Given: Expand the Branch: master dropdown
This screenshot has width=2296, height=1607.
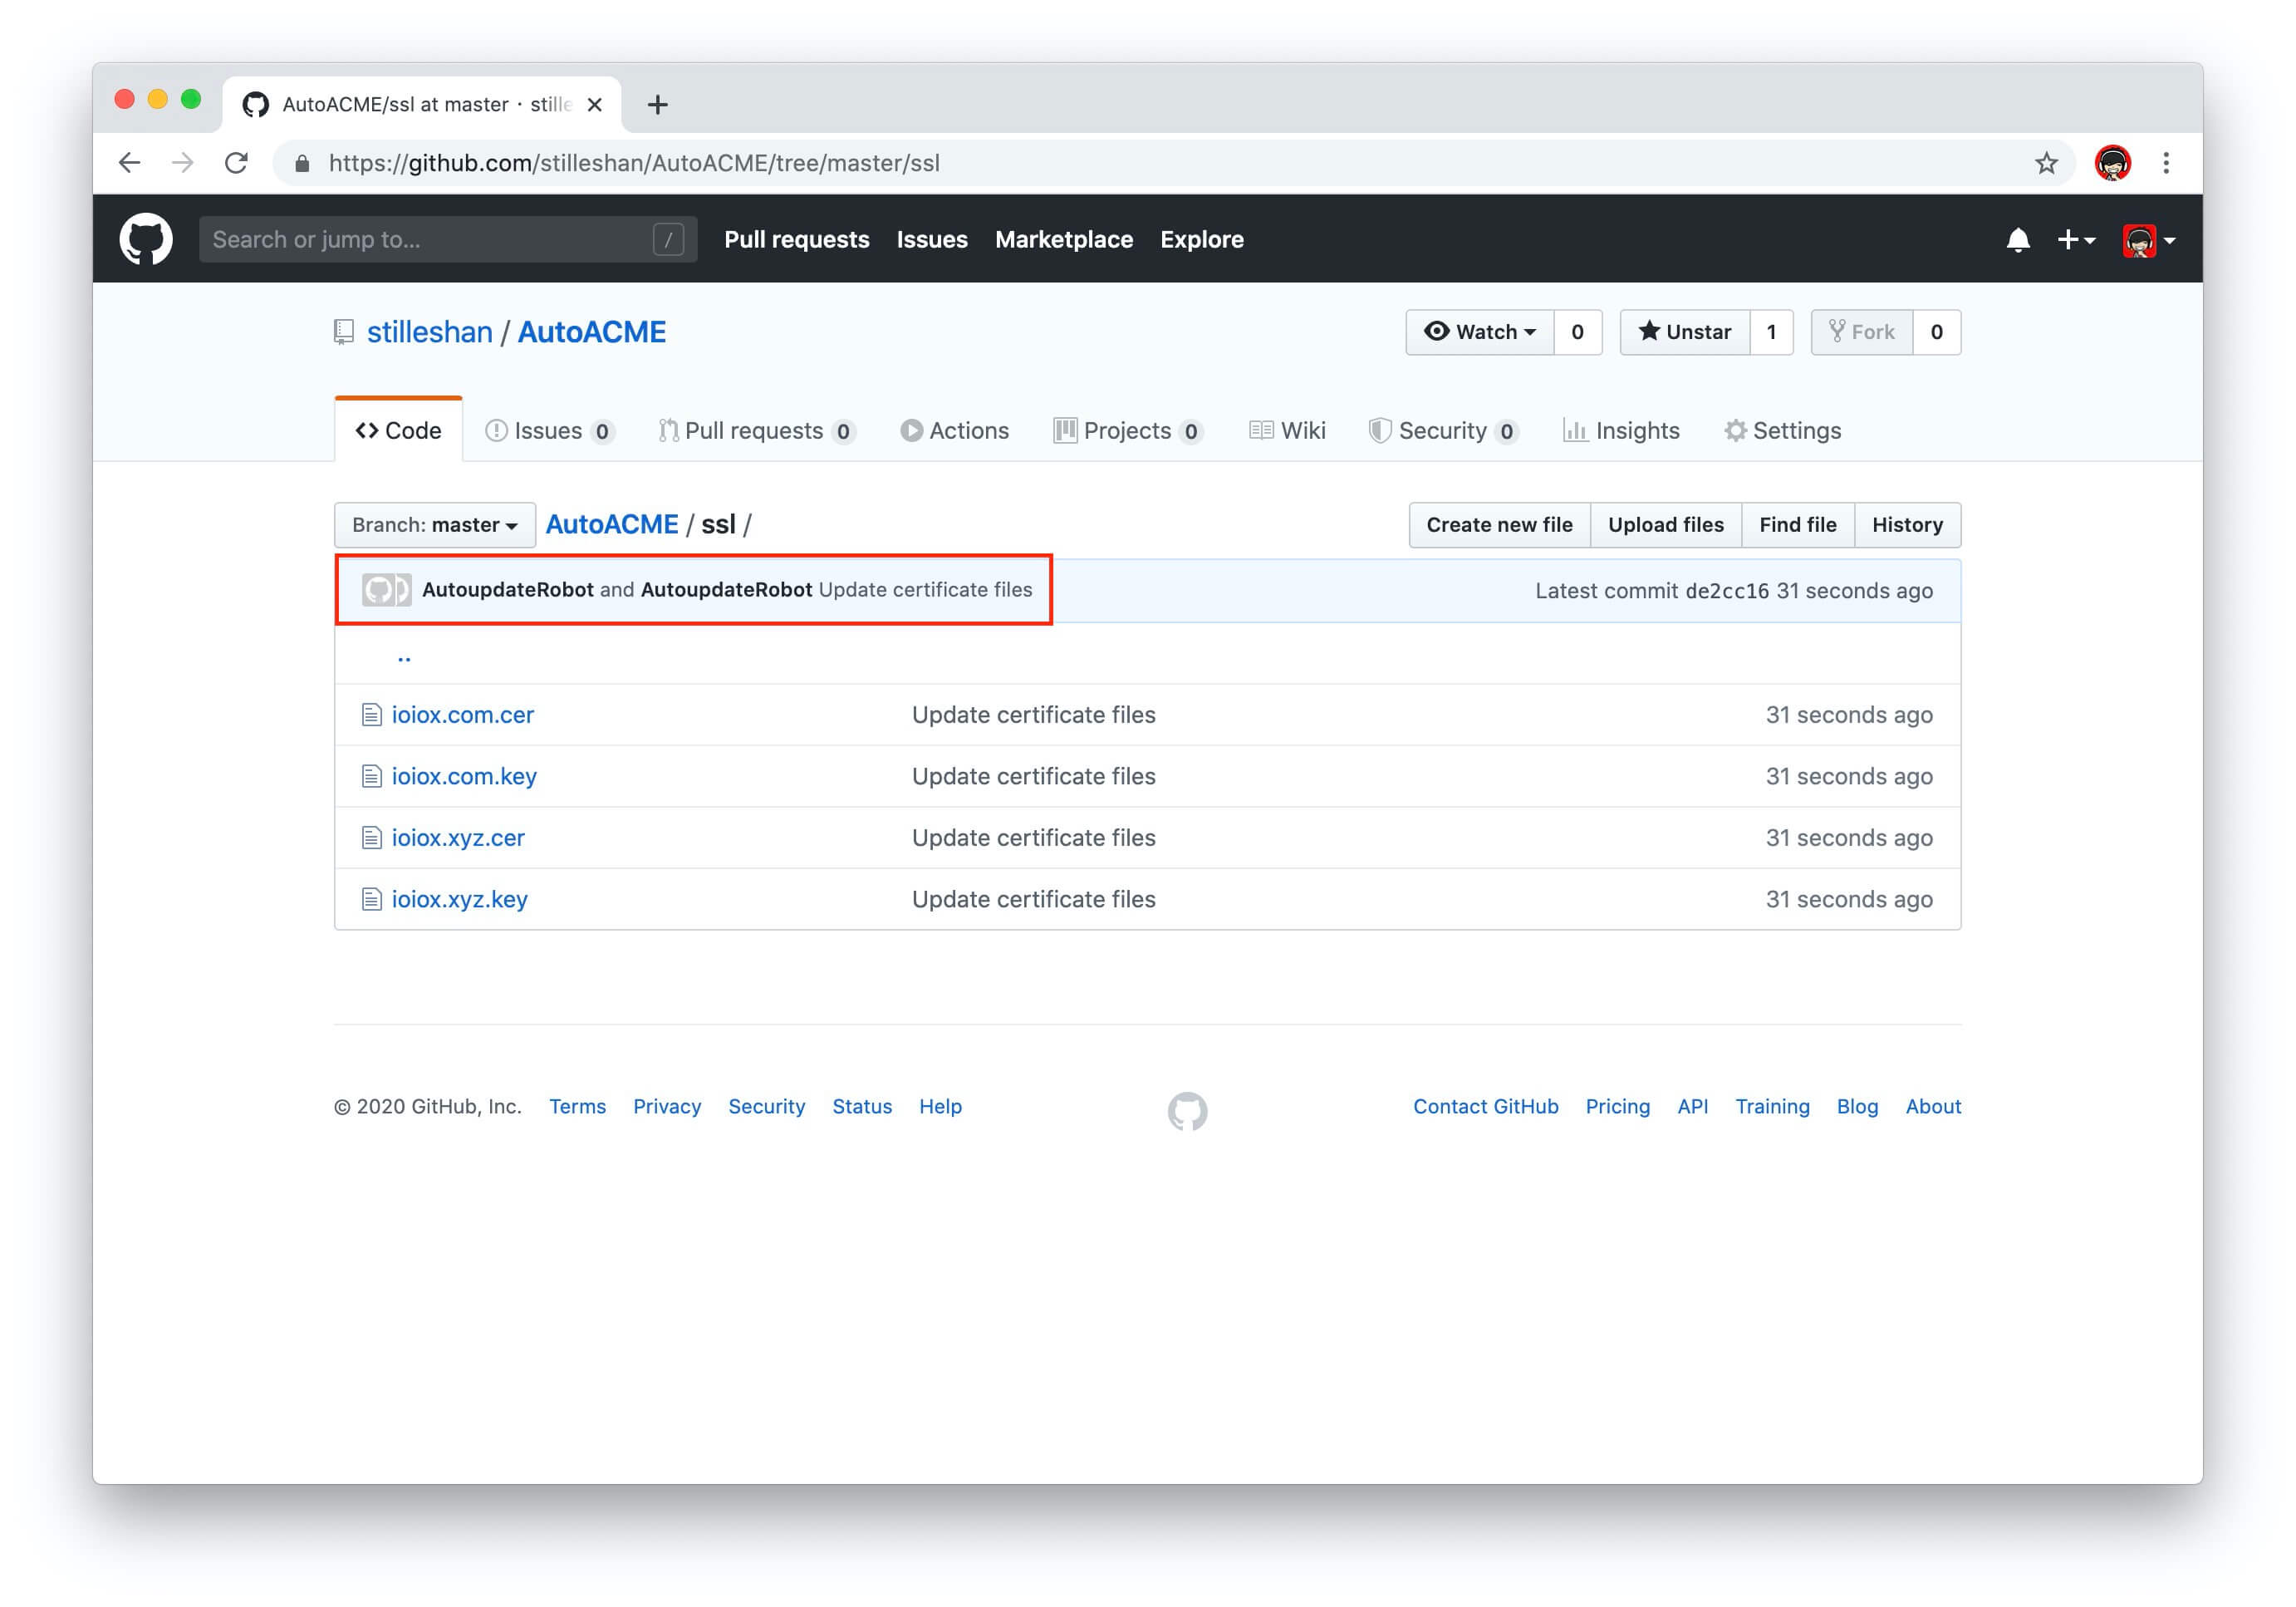Looking at the screenshot, I should [435, 525].
